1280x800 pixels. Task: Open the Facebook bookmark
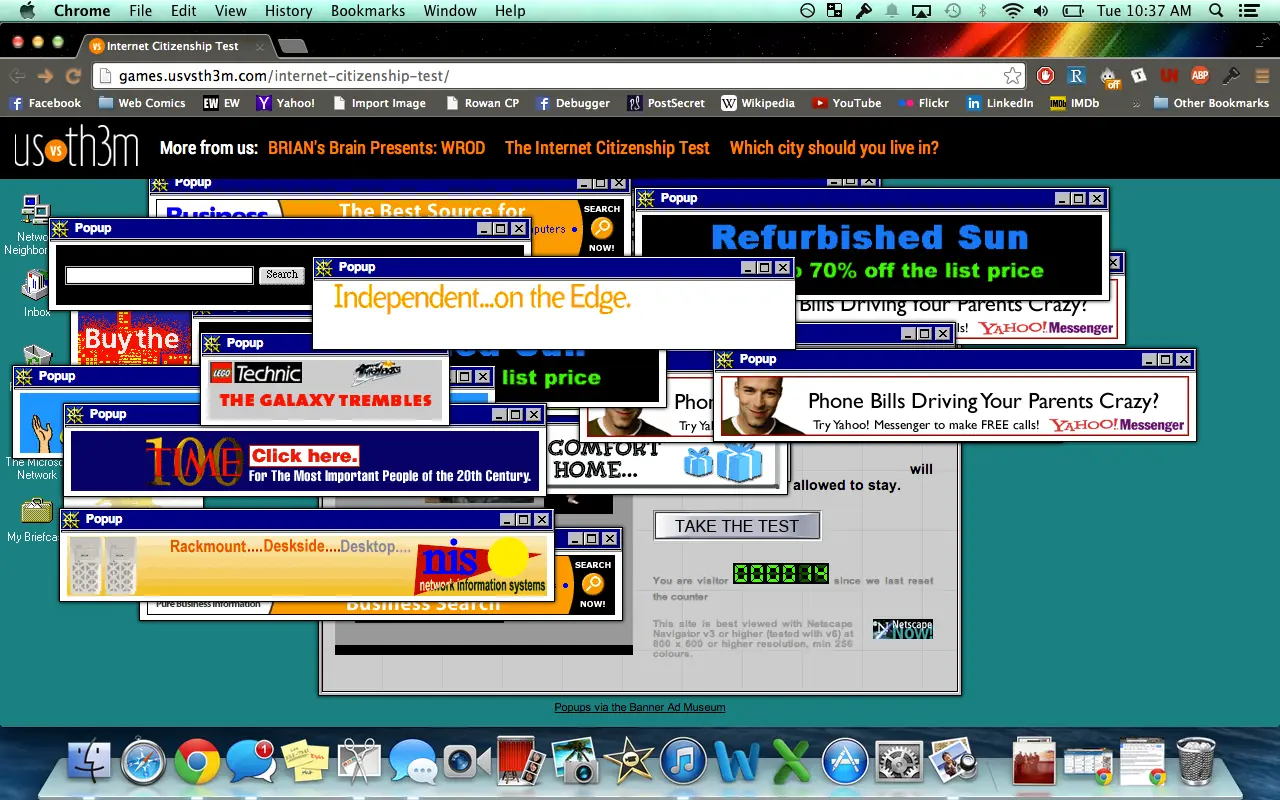(45, 103)
